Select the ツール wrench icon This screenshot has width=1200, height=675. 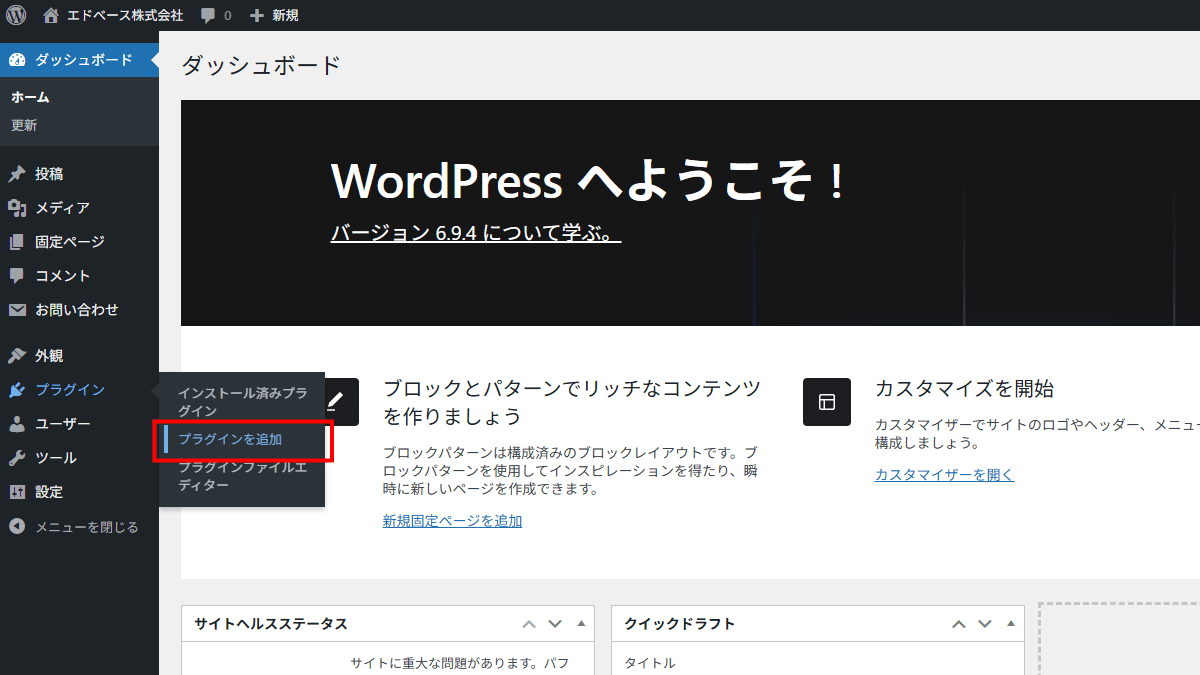click(x=16, y=457)
